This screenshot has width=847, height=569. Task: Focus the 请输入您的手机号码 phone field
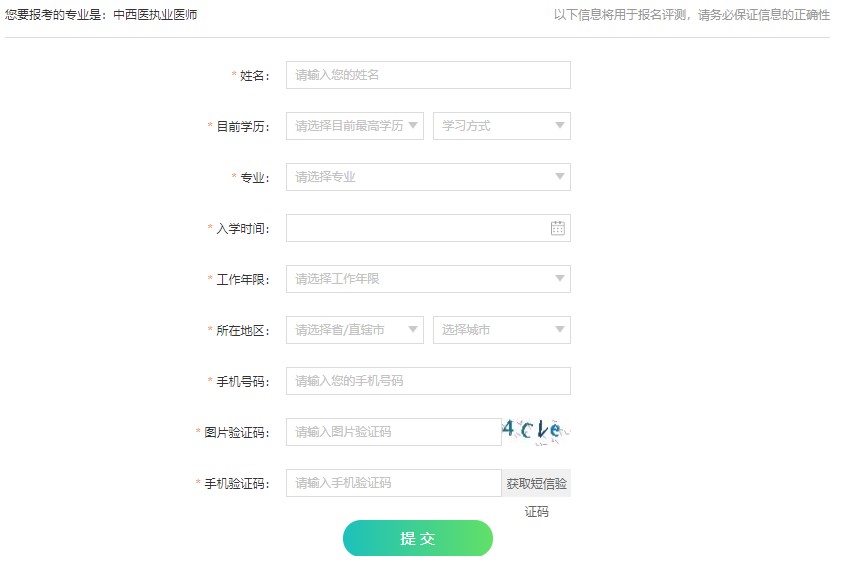point(428,381)
